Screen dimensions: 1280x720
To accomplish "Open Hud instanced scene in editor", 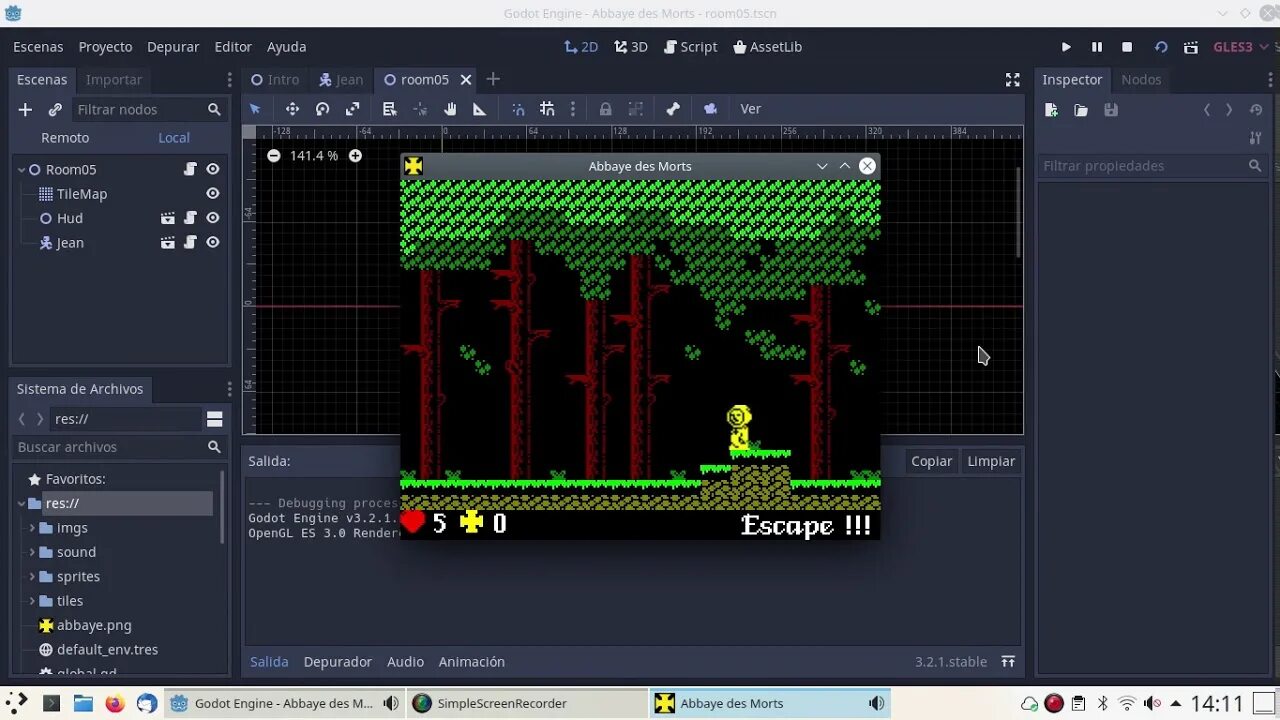I will pos(168,218).
